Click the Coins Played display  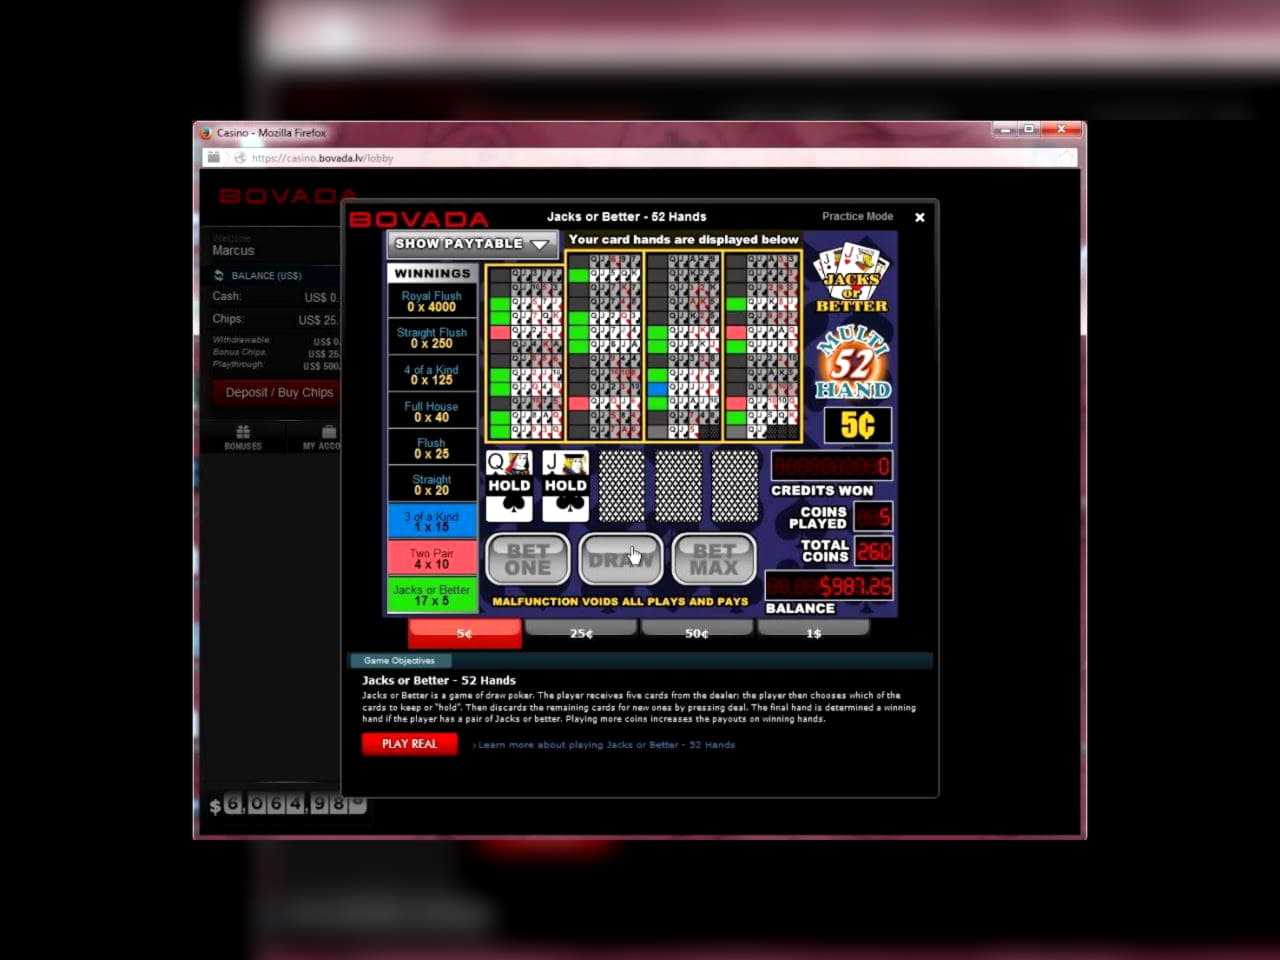coord(873,517)
